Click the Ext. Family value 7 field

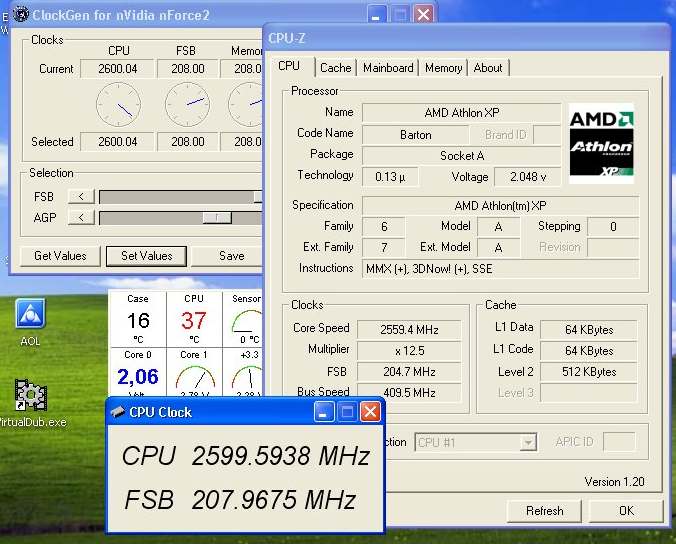click(384, 248)
